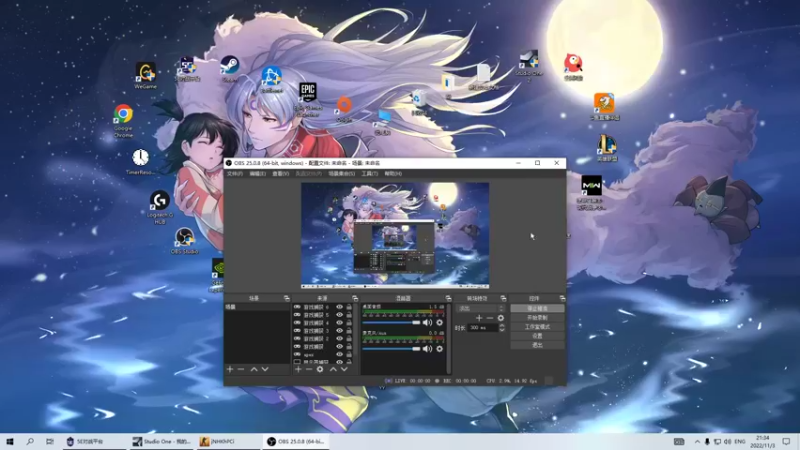
Task: Mute the 麦克风/Aux channel speaker
Action: click(x=427, y=349)
